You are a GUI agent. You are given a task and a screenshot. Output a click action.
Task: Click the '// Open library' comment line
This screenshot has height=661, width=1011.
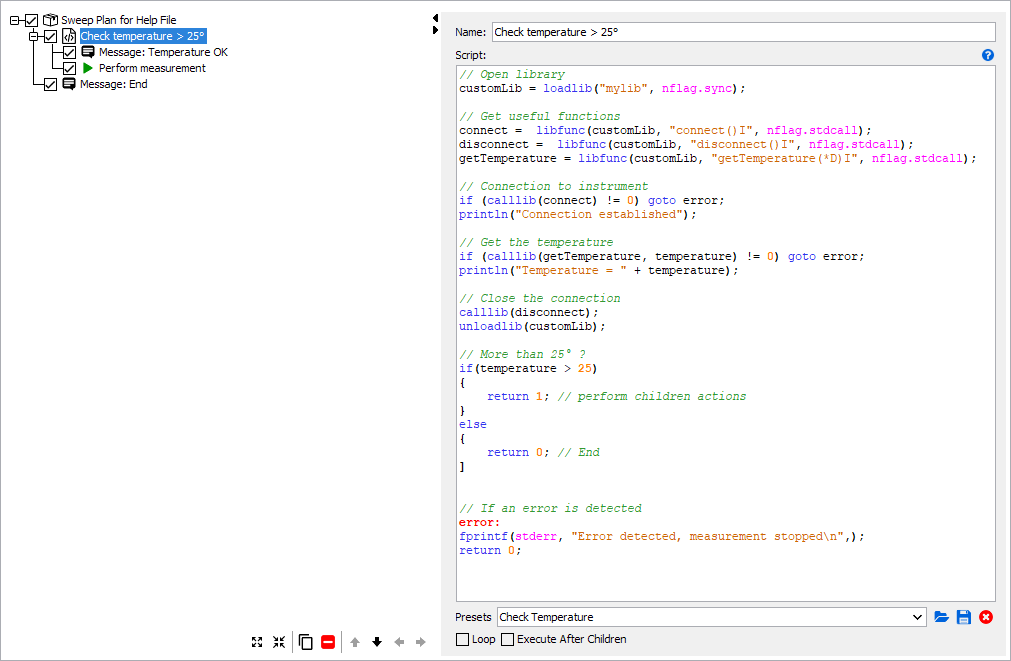pyautogui.click(x=512, y=74)
